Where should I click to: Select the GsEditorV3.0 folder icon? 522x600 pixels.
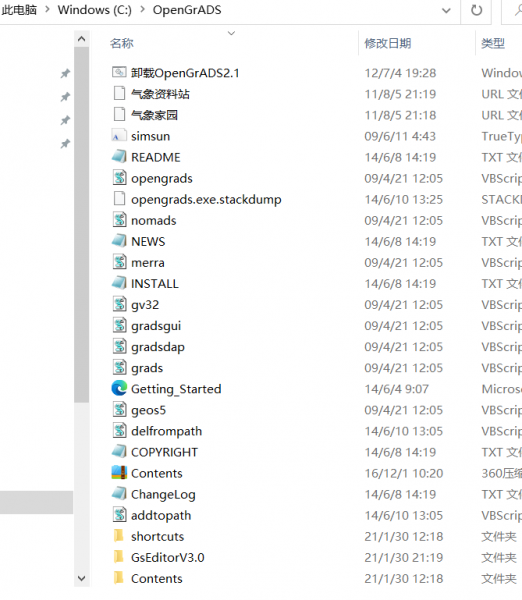tap(119, 557)
